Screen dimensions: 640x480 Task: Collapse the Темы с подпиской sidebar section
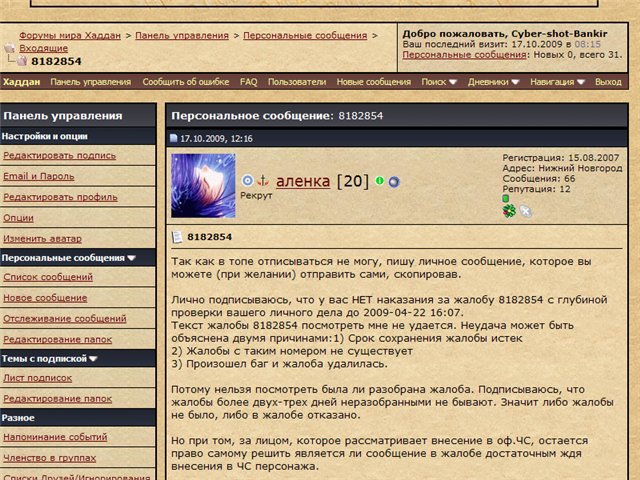pyautogui.click(x=93, y=359)
